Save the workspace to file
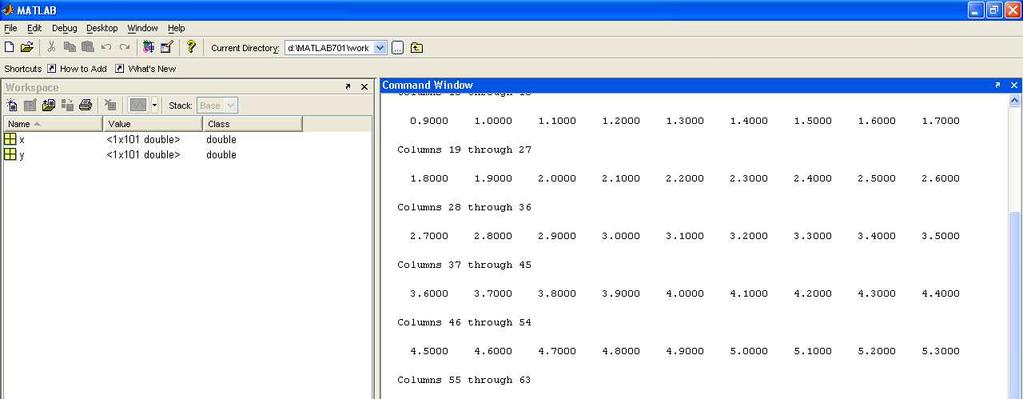This screenshot has height=399, width=1023. [x=67, y=105]
